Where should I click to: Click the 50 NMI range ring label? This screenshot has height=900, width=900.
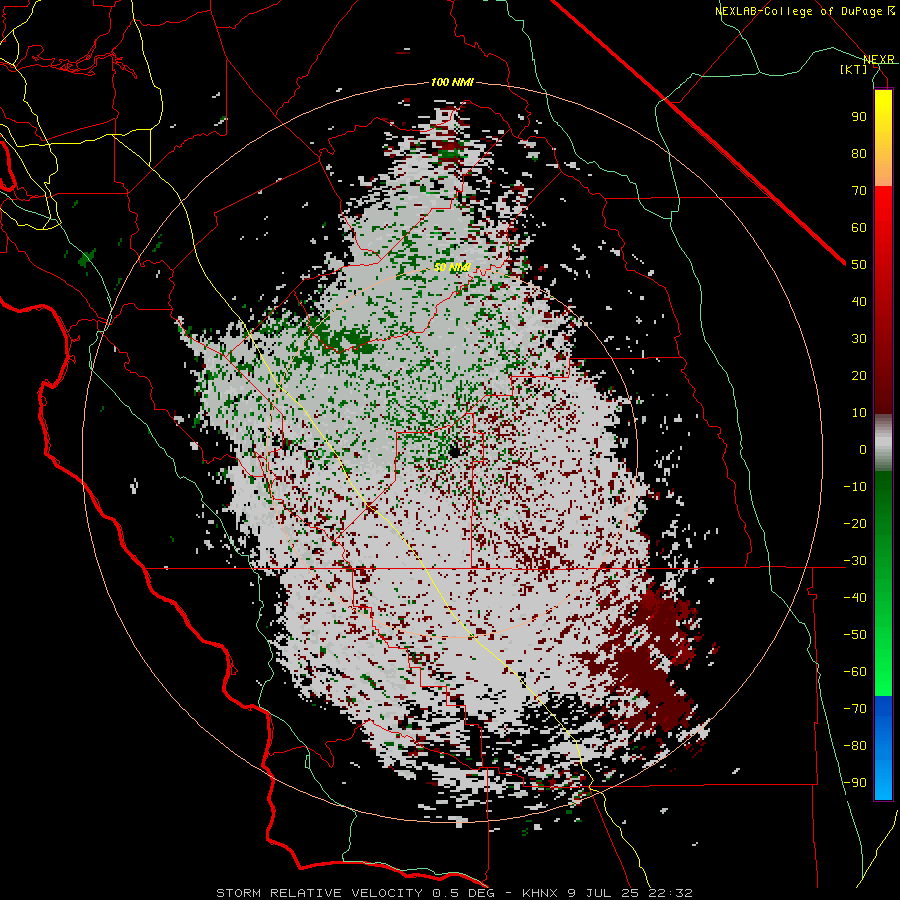(x=452, y=267)
